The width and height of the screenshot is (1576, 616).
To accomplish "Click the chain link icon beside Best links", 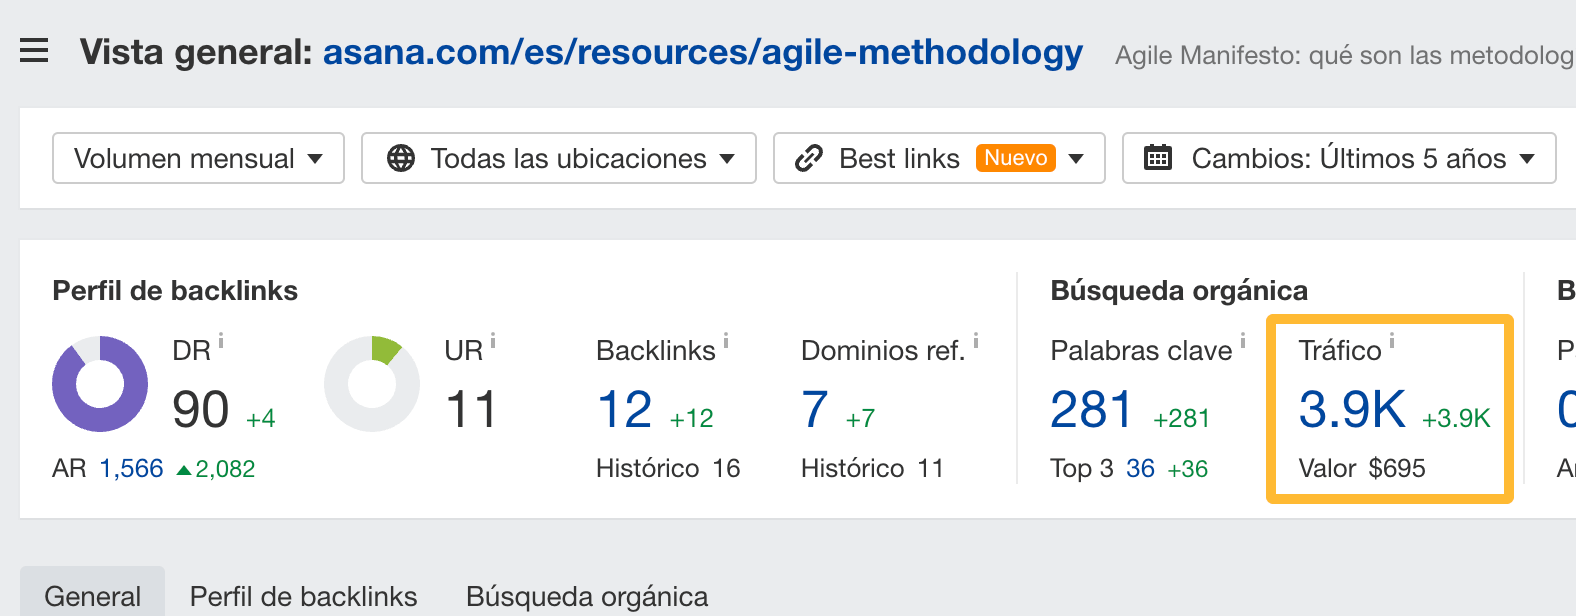I will 808,158.
